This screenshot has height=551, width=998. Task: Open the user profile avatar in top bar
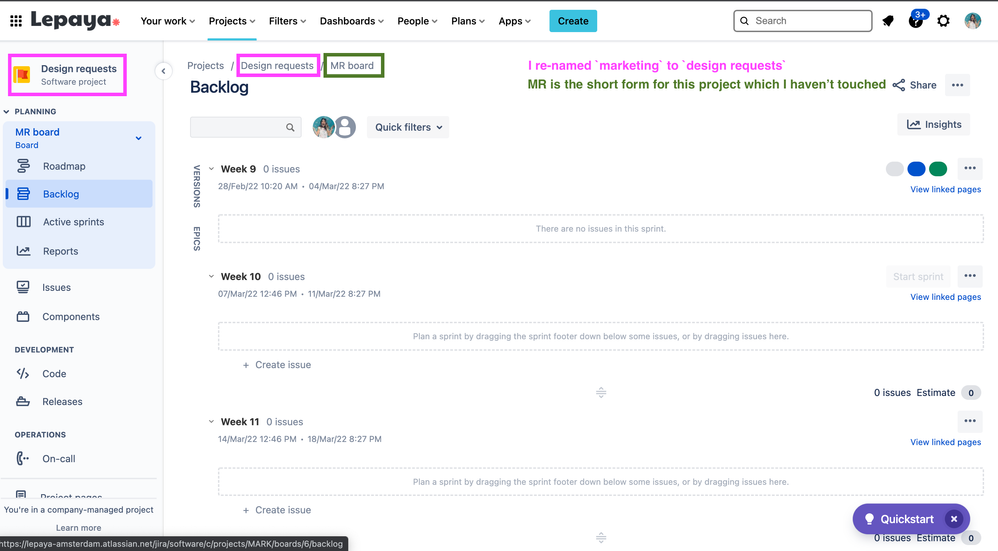(x=973, y=21)
